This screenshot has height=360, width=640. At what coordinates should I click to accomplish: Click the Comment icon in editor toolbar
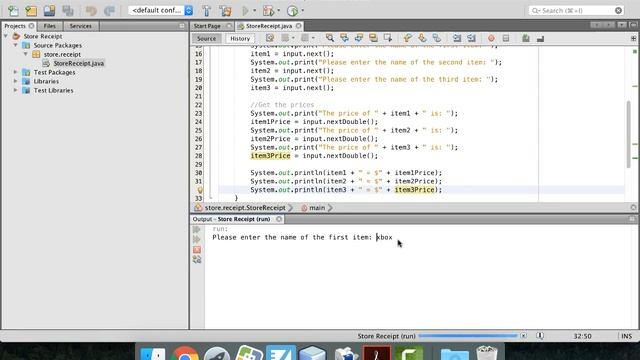click(x=526, y=38)
